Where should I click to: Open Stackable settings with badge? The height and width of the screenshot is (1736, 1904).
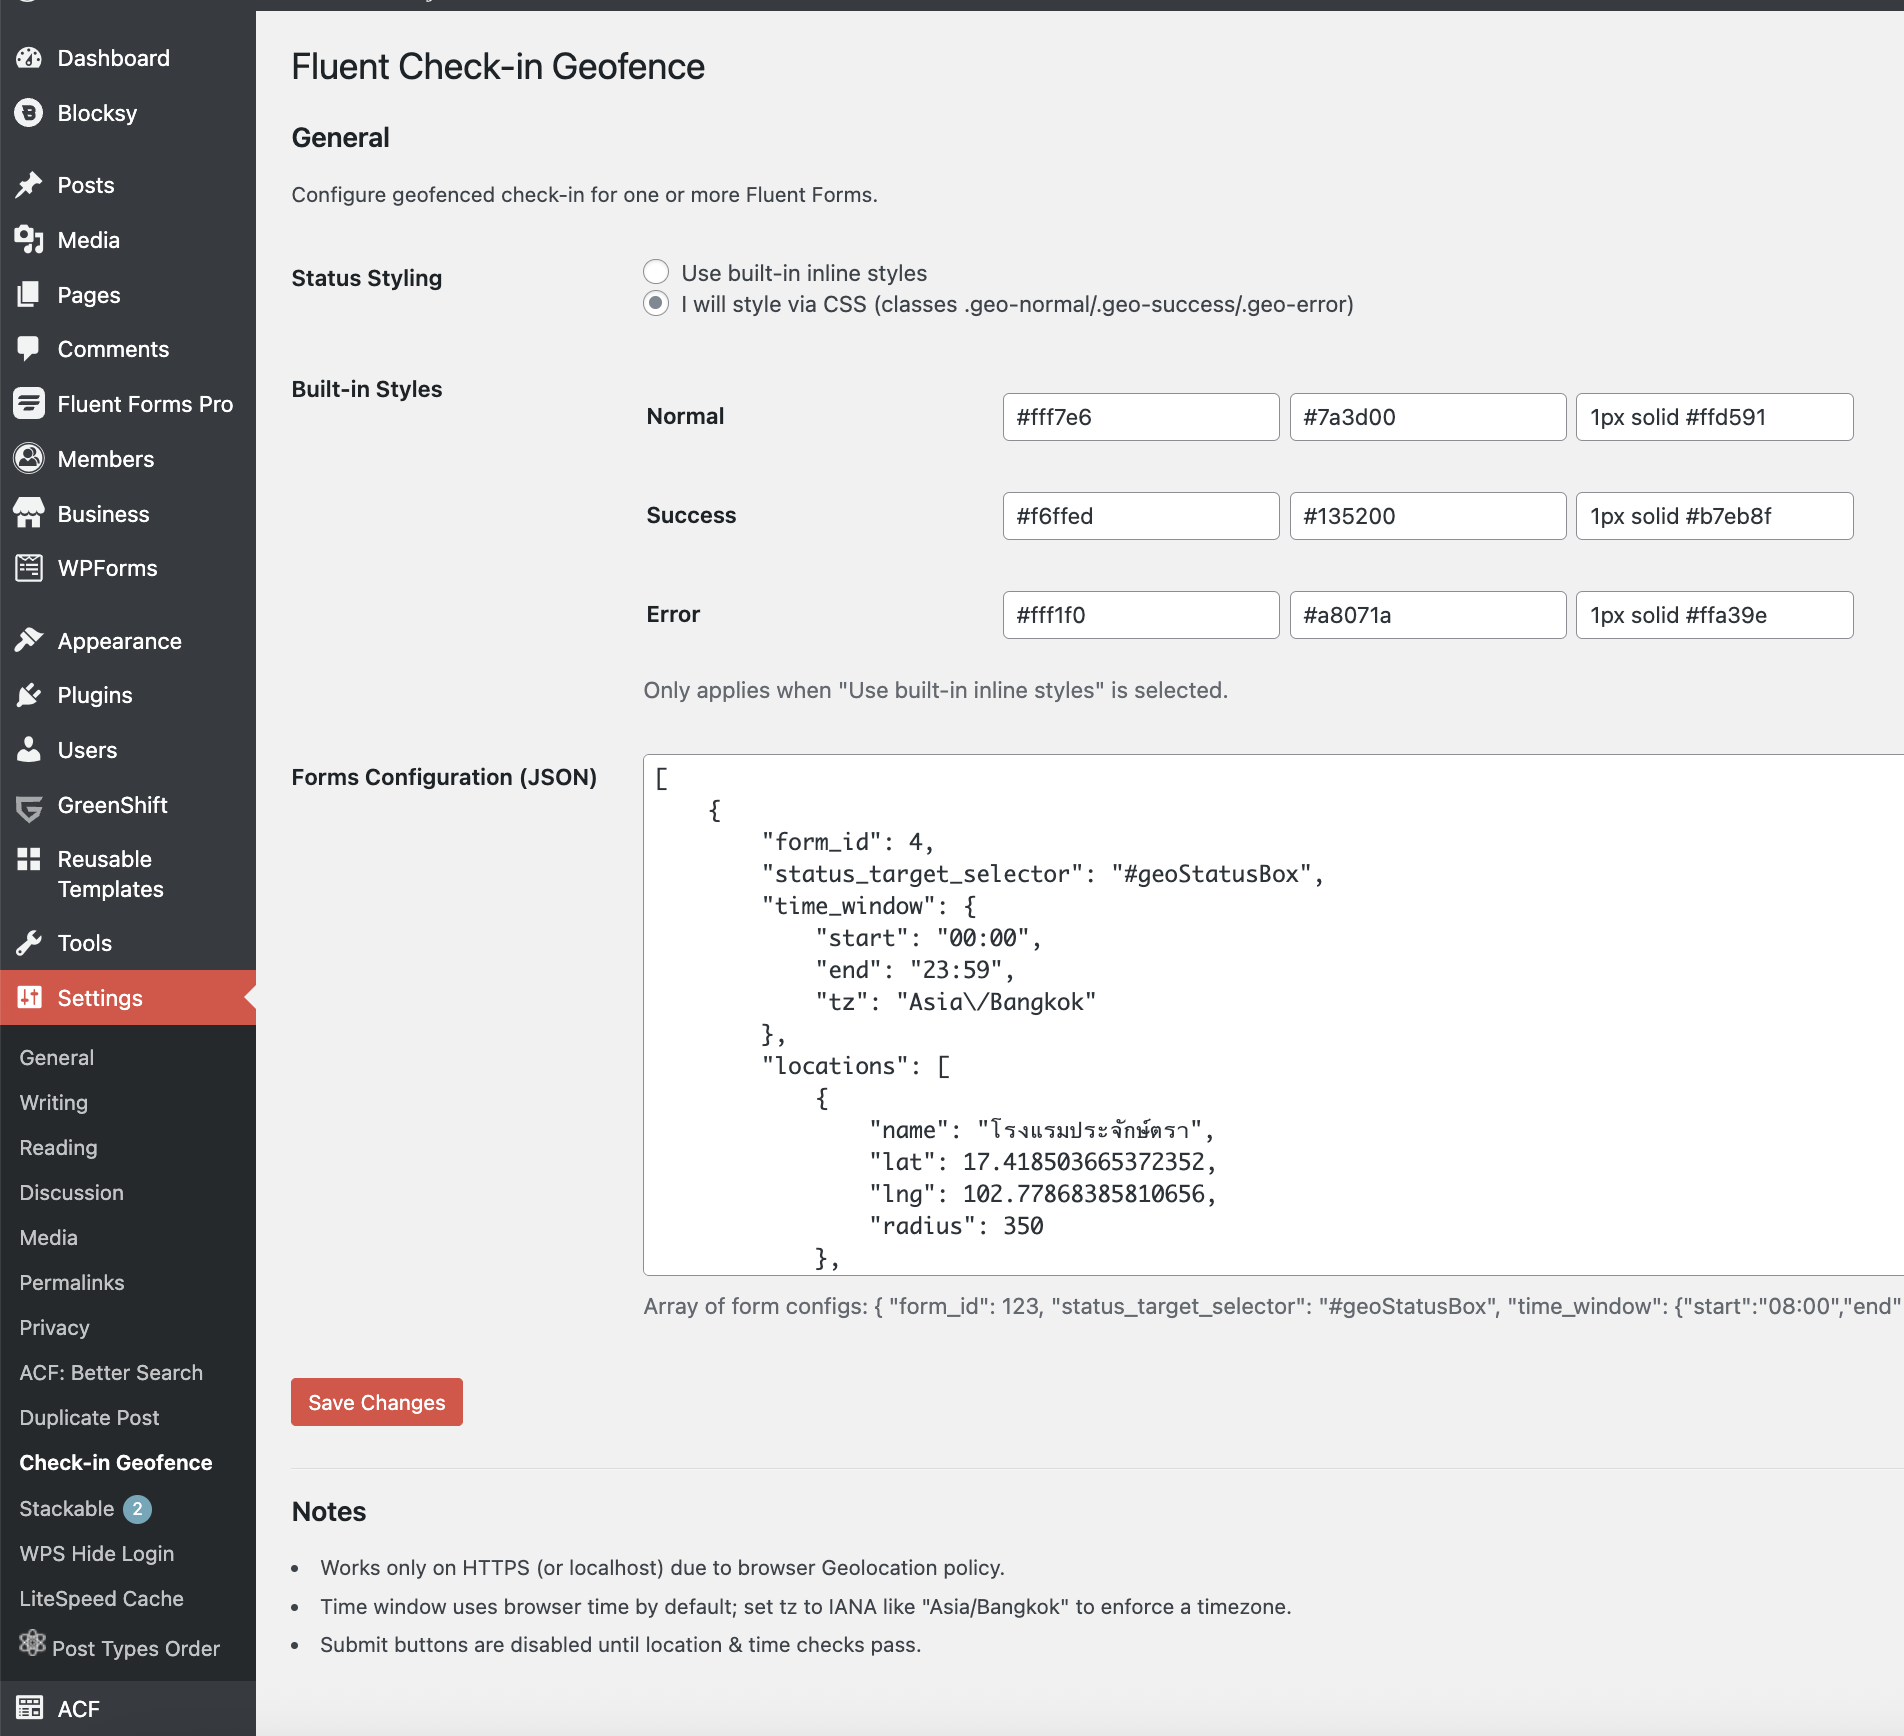[84, 1508]
